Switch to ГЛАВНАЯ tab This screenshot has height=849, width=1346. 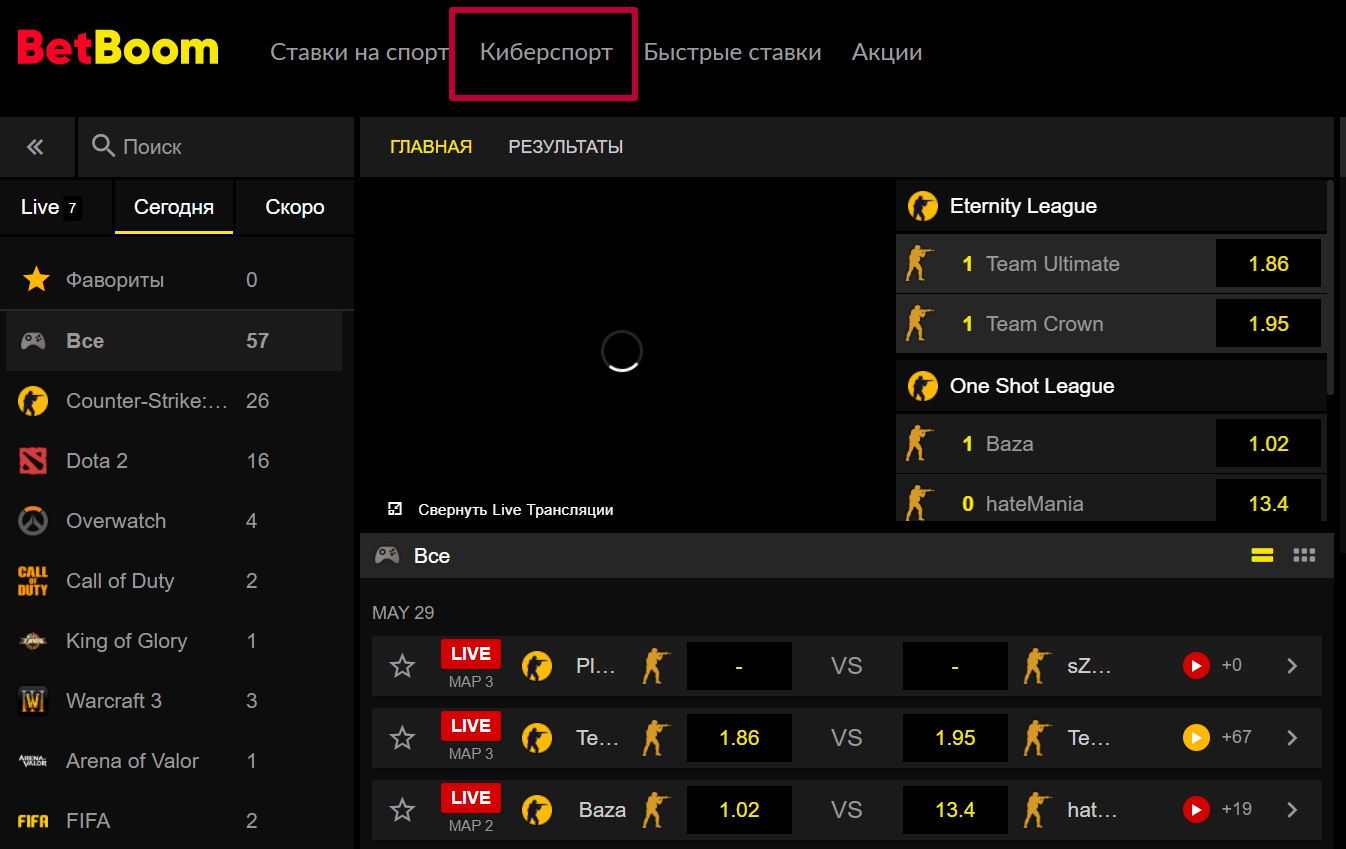click(x=431, y=147)
